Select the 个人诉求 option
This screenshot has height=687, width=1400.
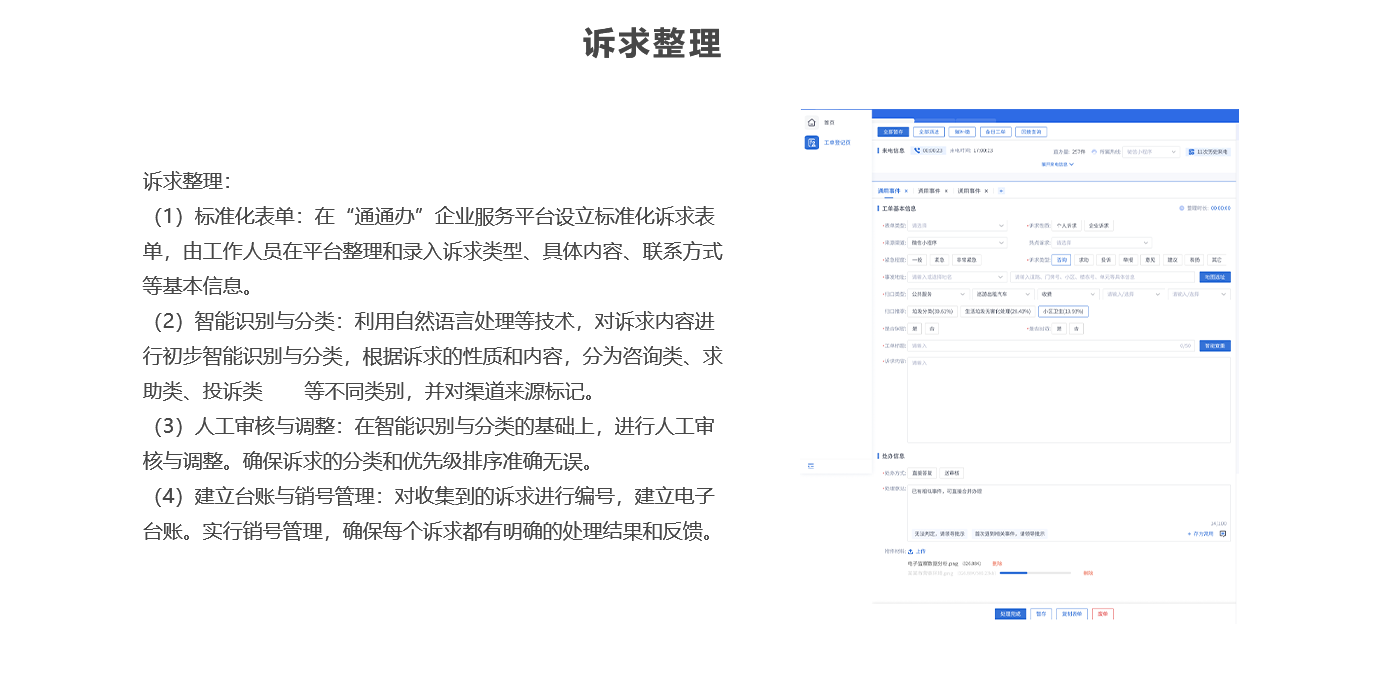pyautogui.click(x=1067, y=226)
